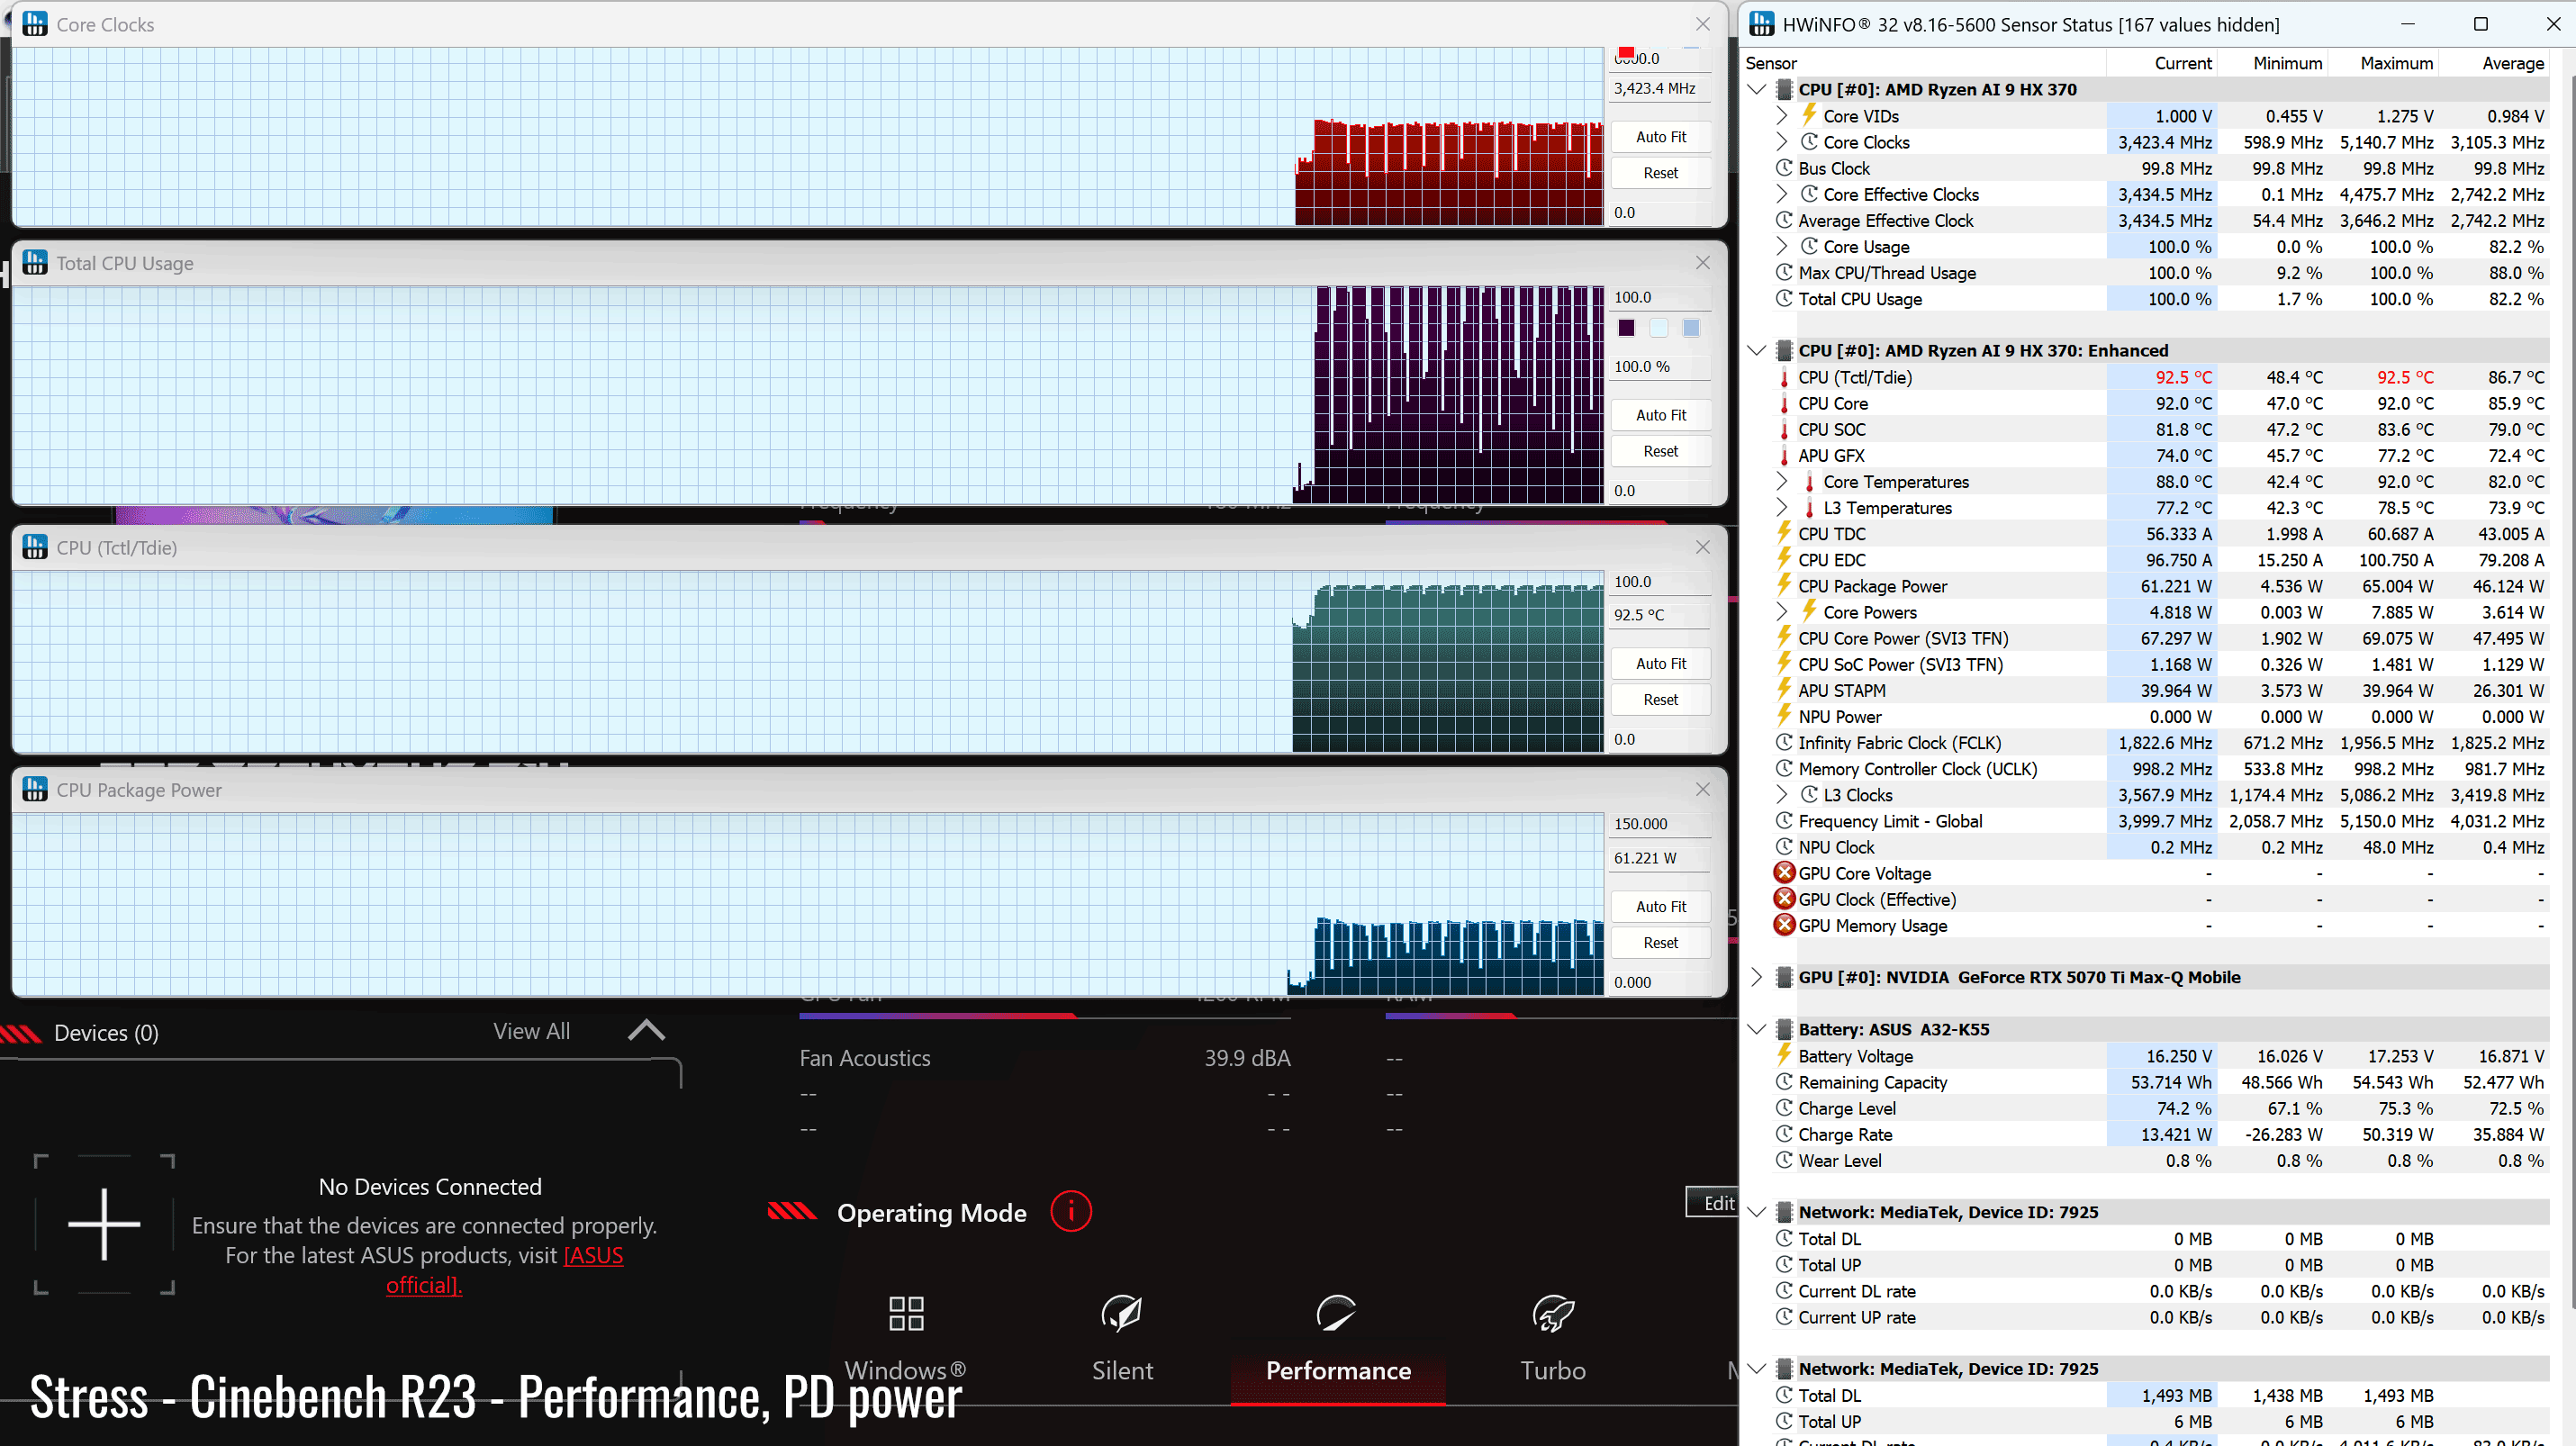The image size is (2576, 1446).
Task: Click the light swatch in Total CPU Usage graph
Action: tap(1658, 328)
